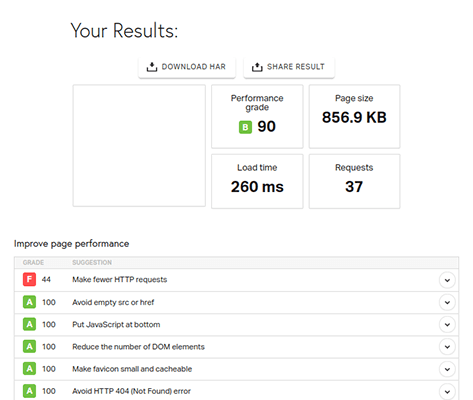
Task: Click the score 44 in the first row
Action: coord(46,280)
